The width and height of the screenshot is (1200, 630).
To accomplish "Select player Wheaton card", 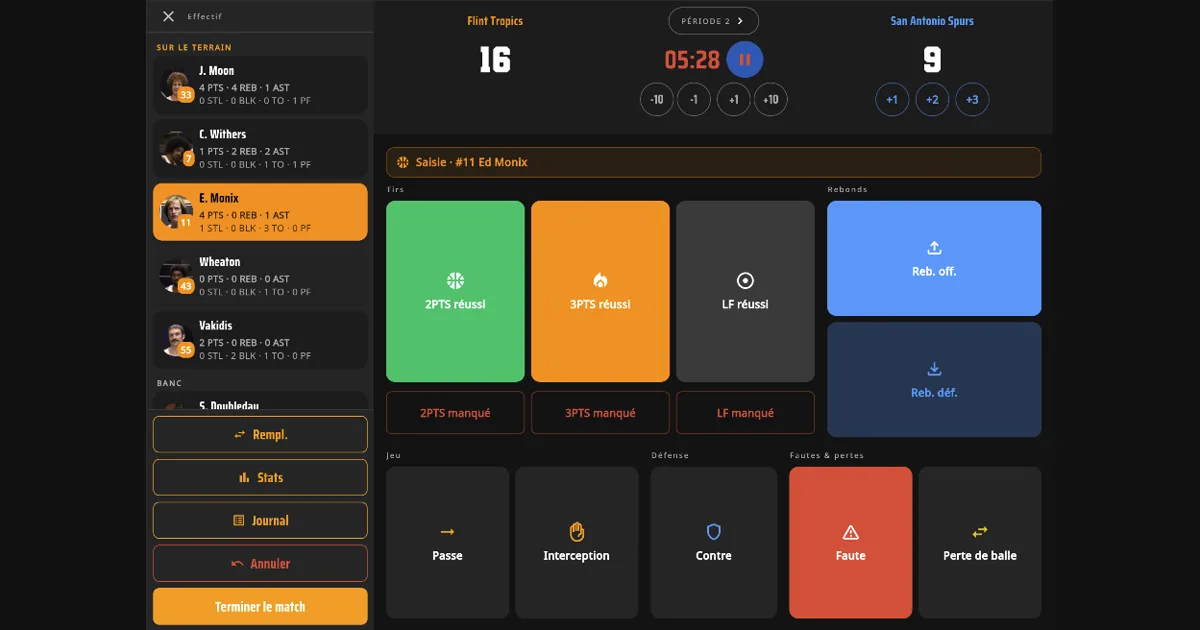I will tap(260, 276).
